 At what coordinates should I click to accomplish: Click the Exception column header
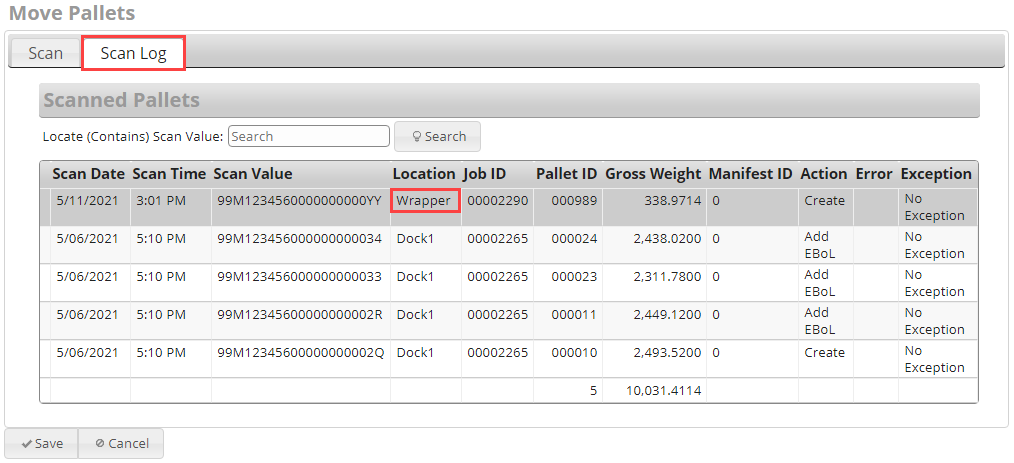(936, 174)
